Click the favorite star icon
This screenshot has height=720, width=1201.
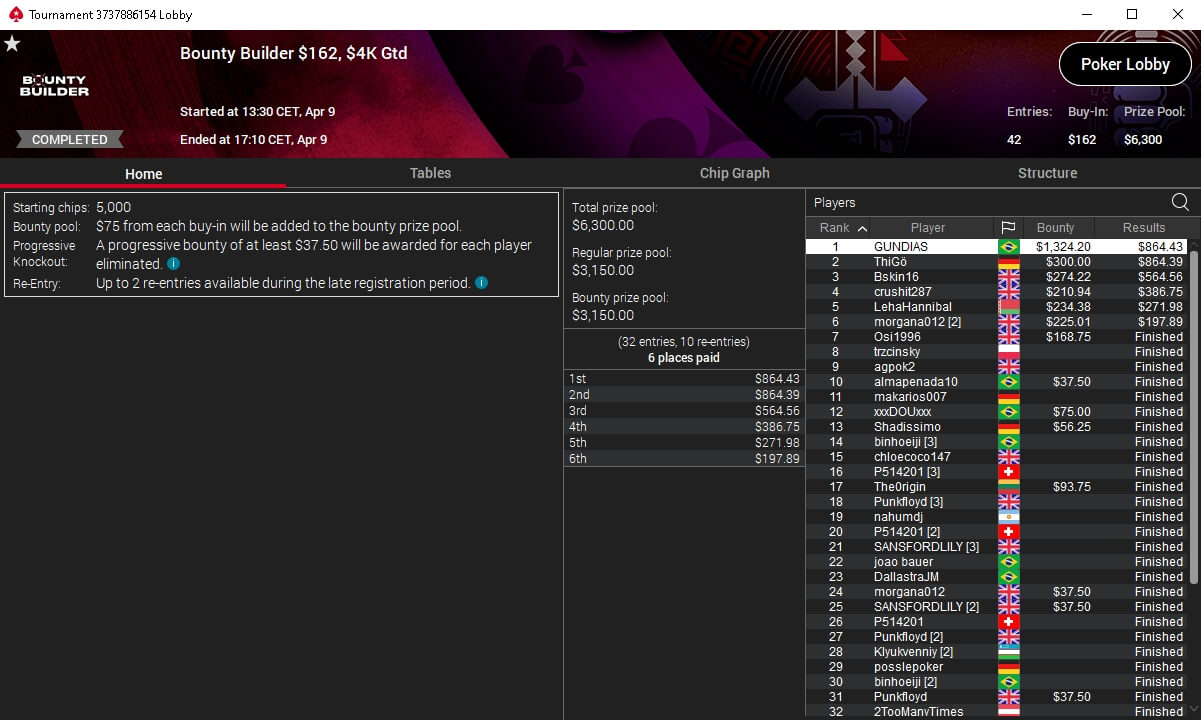point(12,44)
